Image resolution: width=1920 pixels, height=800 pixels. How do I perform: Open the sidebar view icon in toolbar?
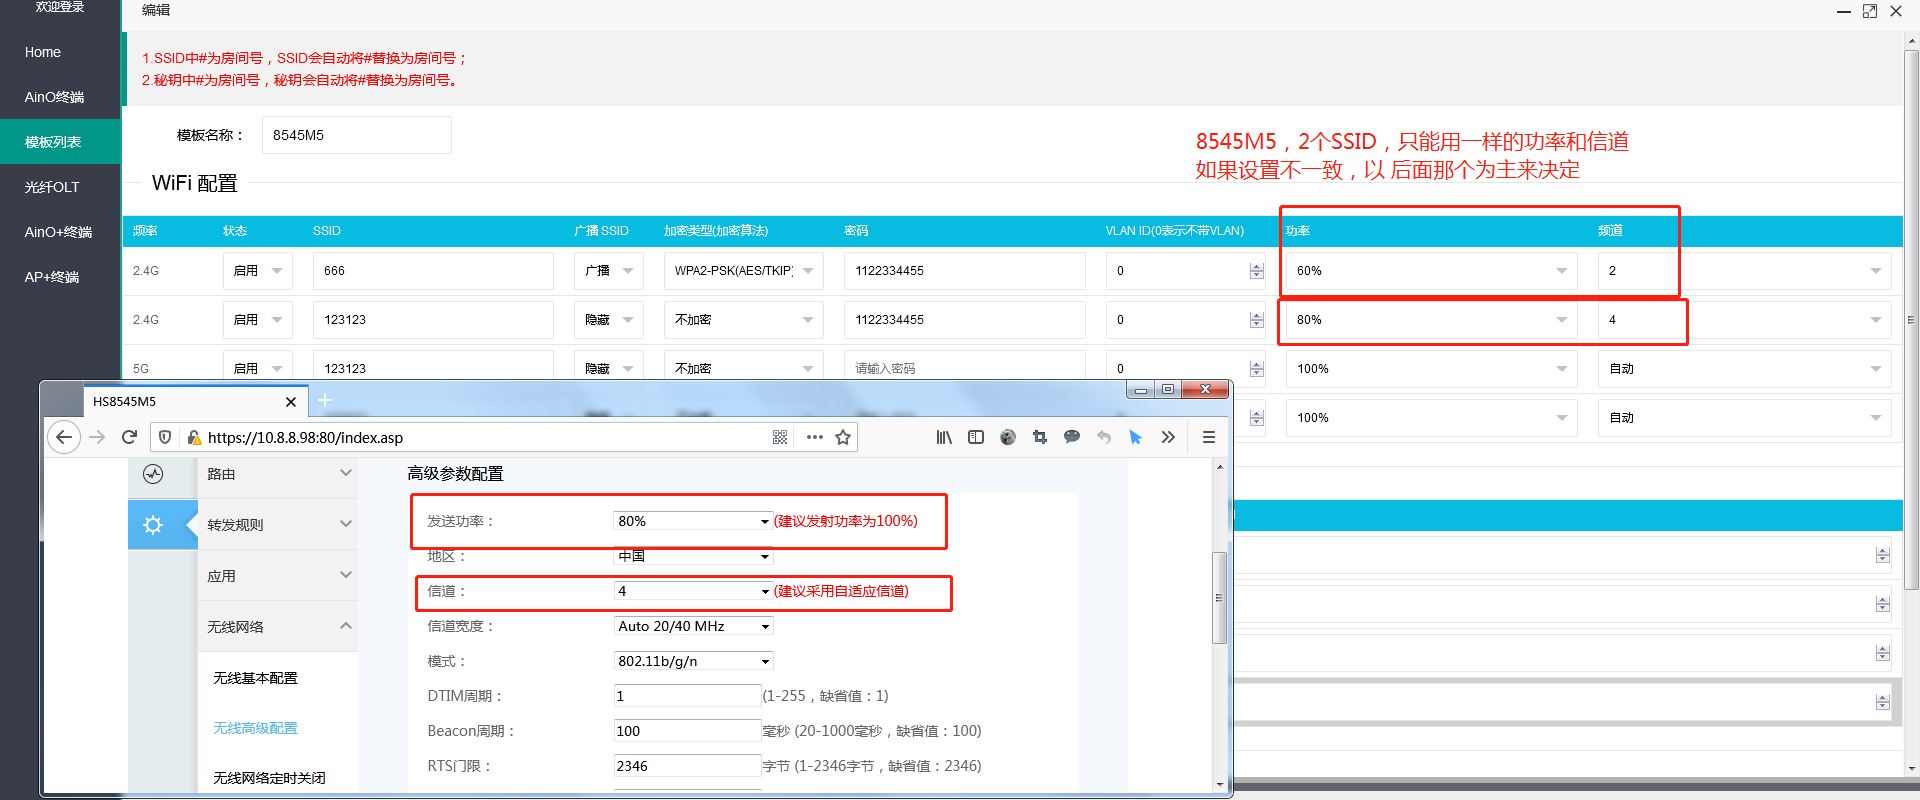point(976,437)
